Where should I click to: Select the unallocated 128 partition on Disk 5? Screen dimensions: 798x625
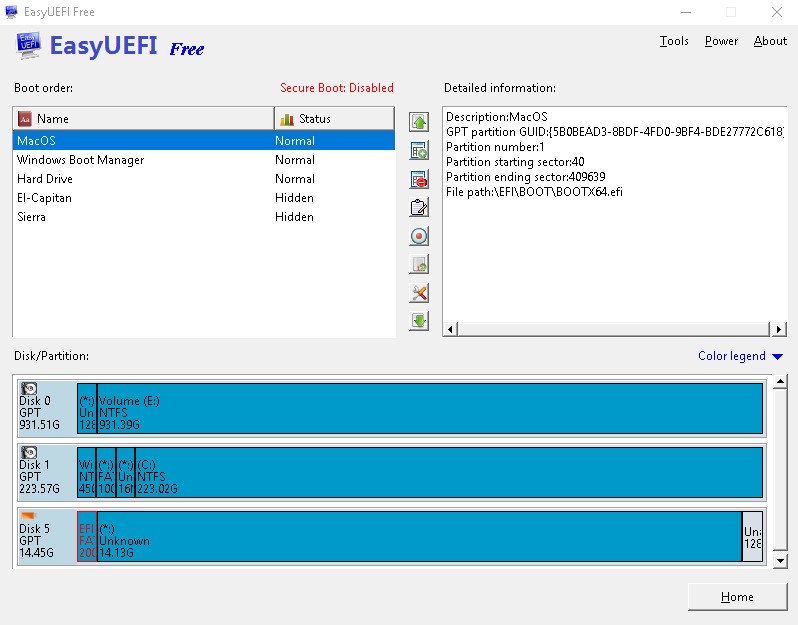753,536
